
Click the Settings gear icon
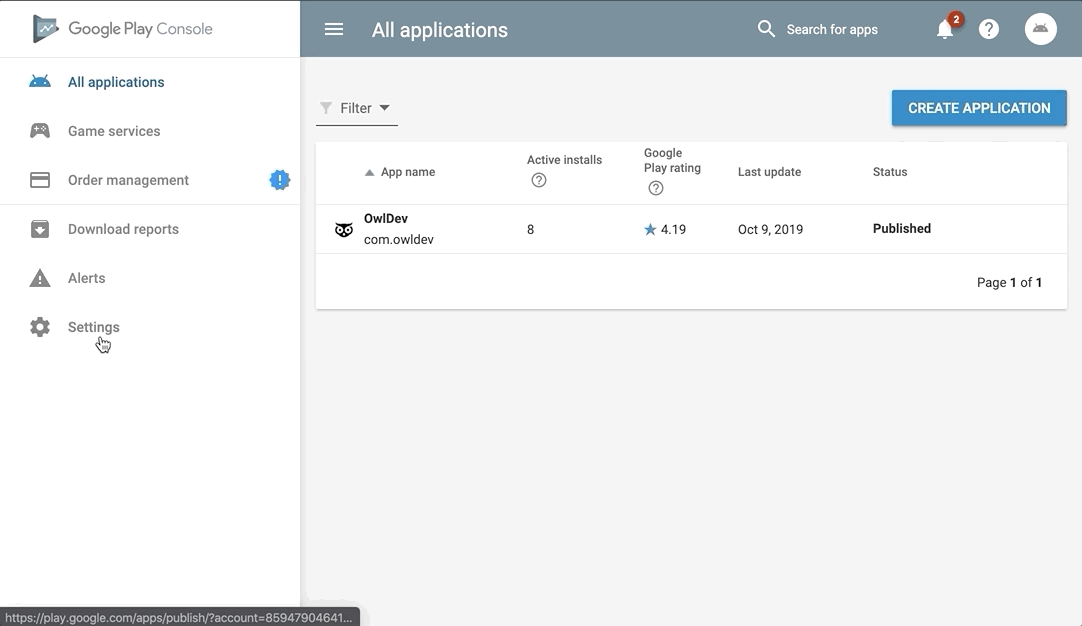[40, 327]
